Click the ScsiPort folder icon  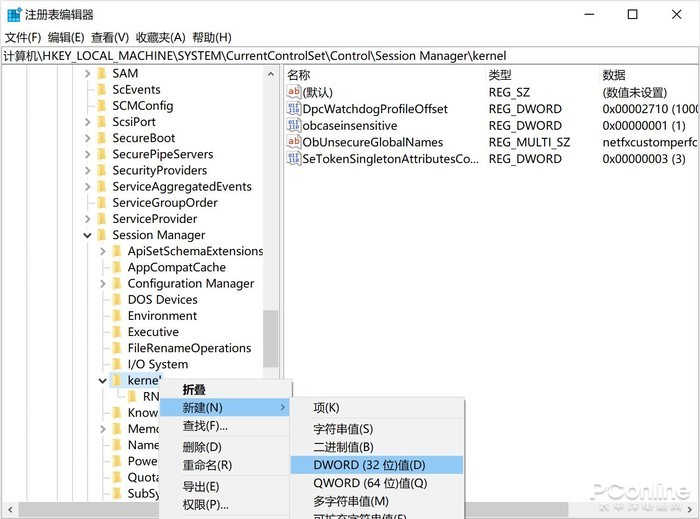point(102,121)
